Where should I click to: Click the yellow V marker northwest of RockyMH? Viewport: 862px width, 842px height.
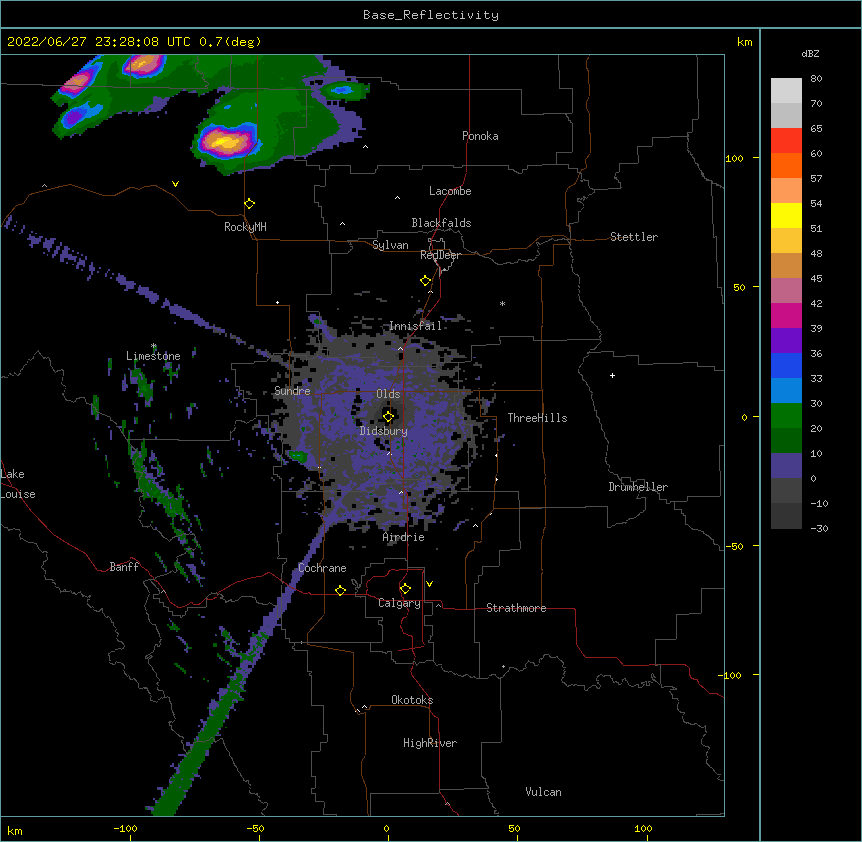[175, 184]
